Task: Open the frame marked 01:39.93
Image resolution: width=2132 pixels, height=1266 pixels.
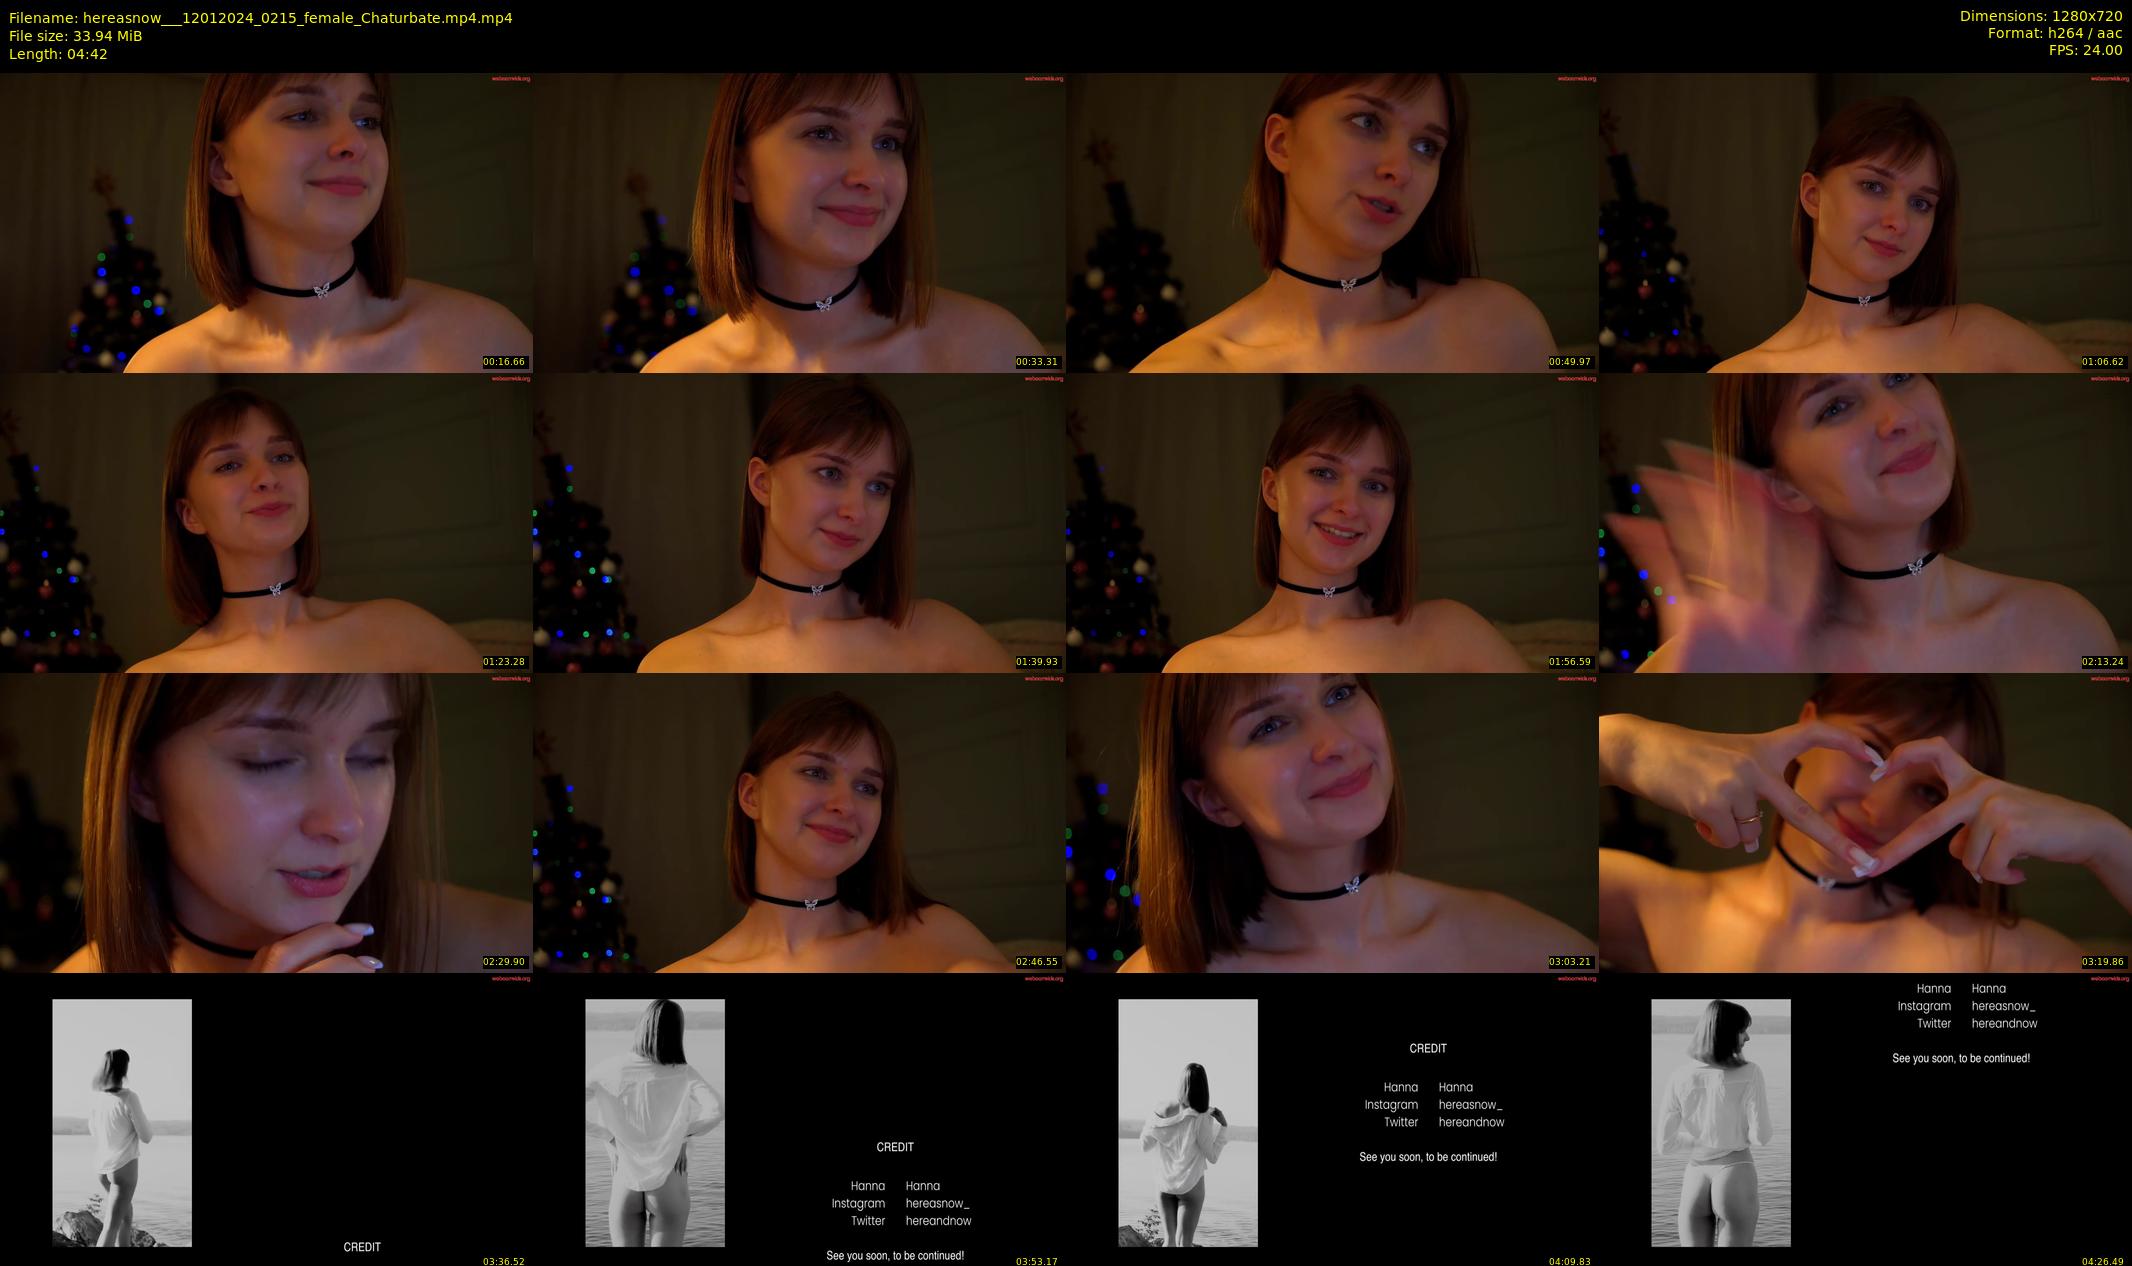Action: (x=799, y=522)
